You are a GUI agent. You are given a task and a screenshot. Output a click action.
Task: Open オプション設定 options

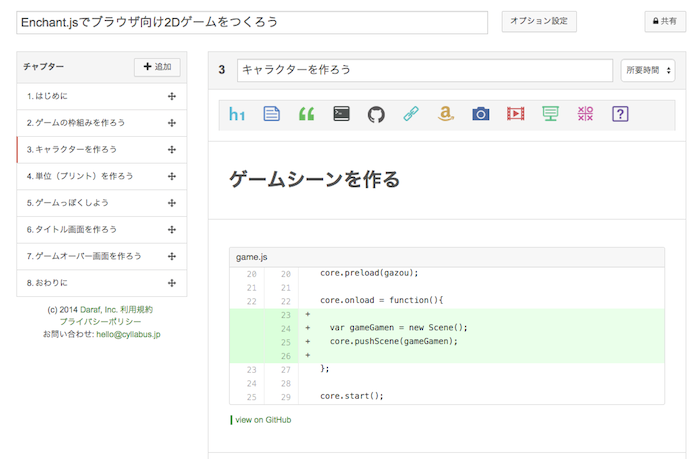coord(539,21)
